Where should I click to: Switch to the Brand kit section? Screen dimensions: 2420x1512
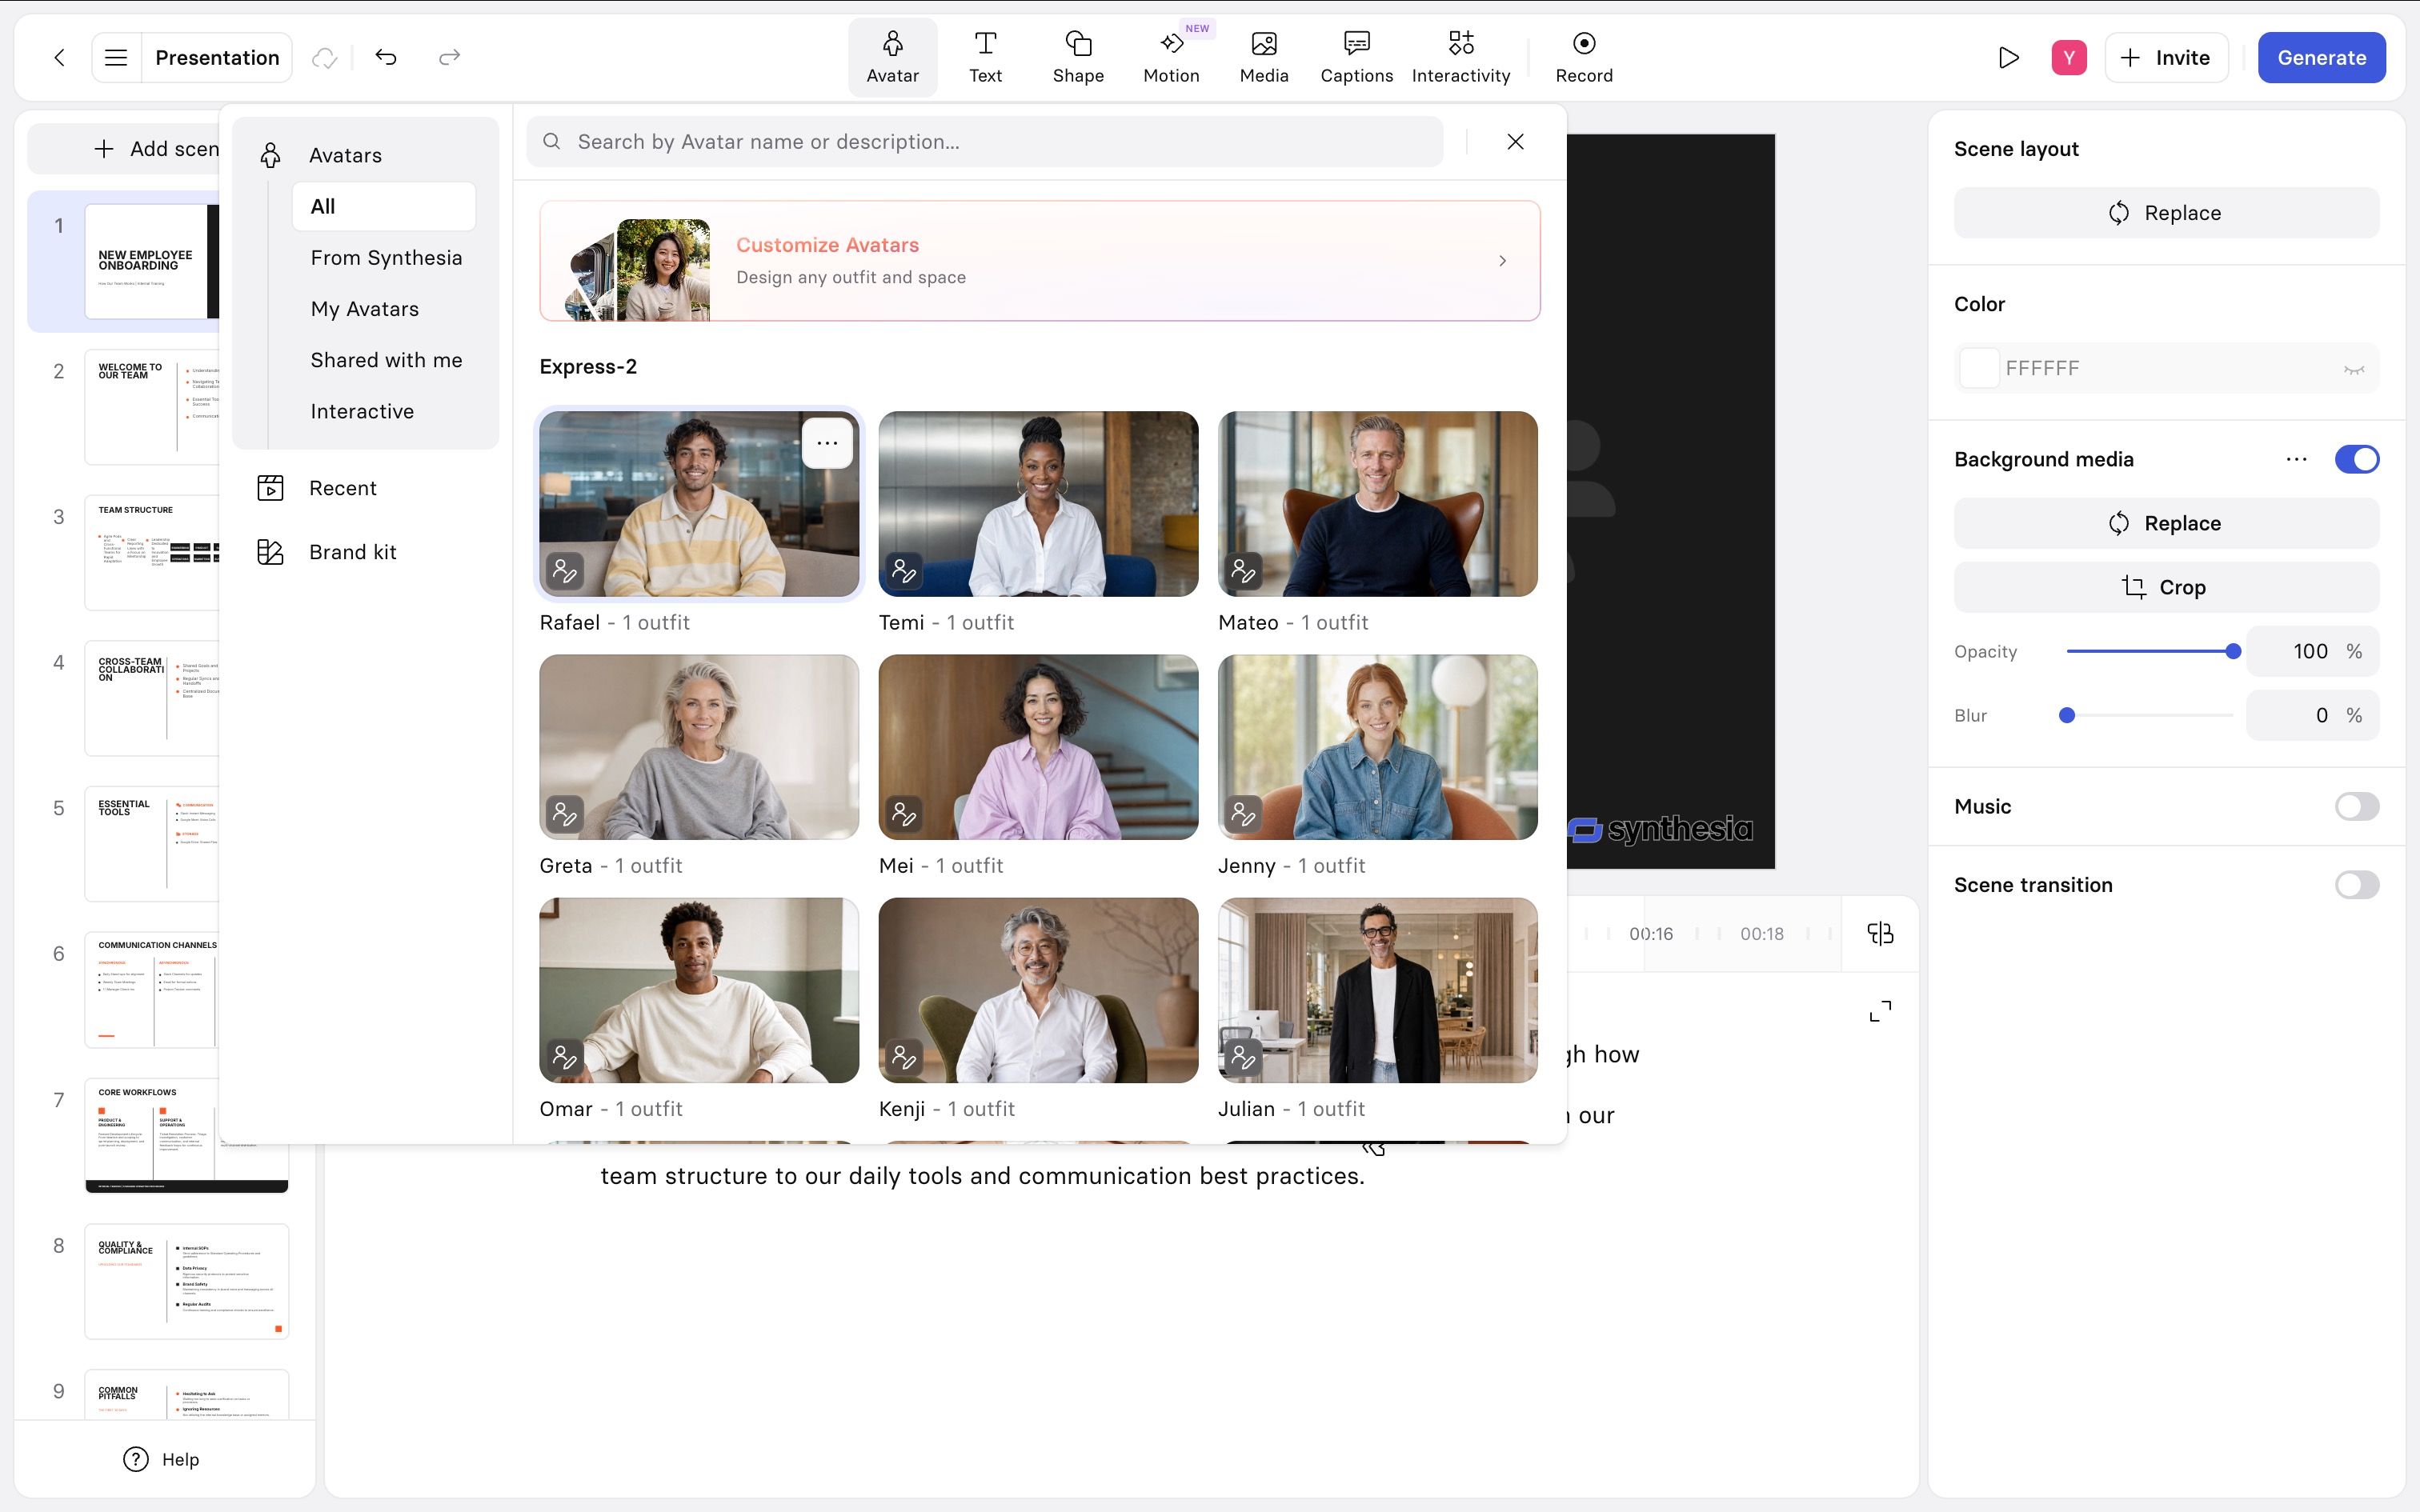(x=352, y=552)
